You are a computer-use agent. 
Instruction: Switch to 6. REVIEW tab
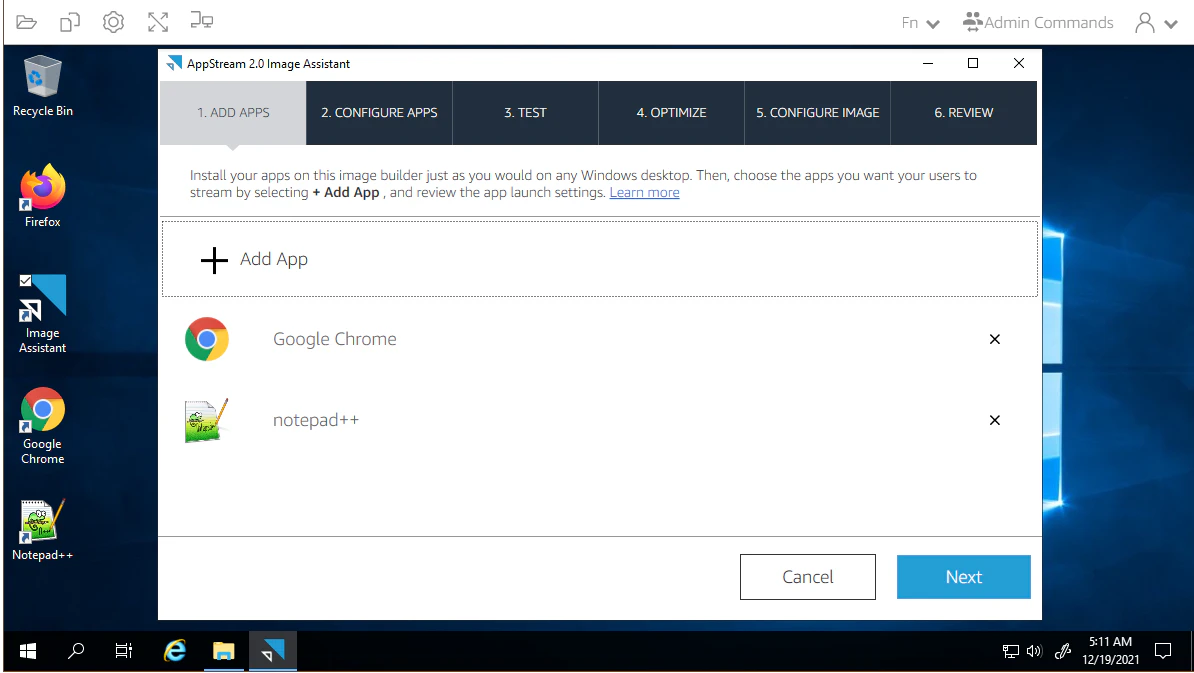tap(963, 113)
